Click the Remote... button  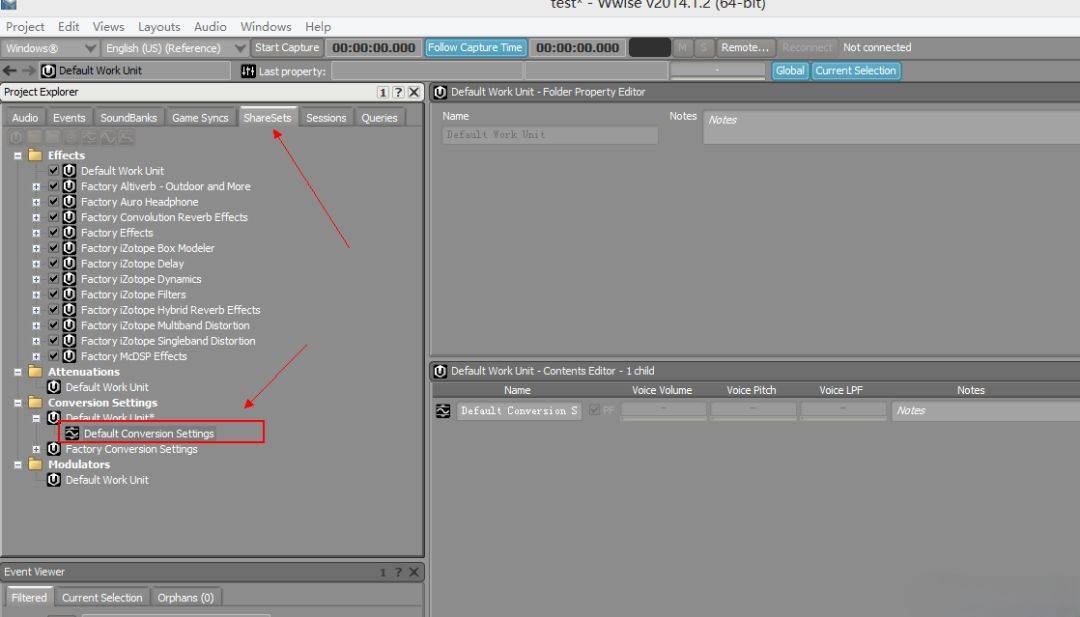pos(745,48)
